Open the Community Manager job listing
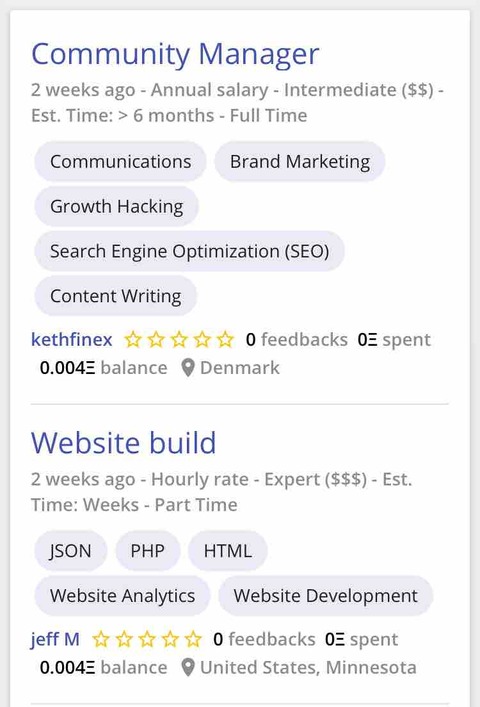 pos(175,55)
